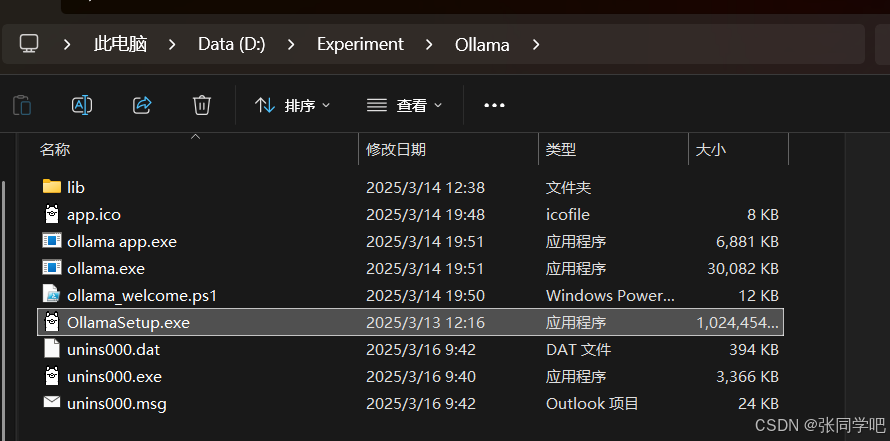Click the Windows Power... type cell
Viewport: 890px width, 441px height.
[x=610, y=296]
